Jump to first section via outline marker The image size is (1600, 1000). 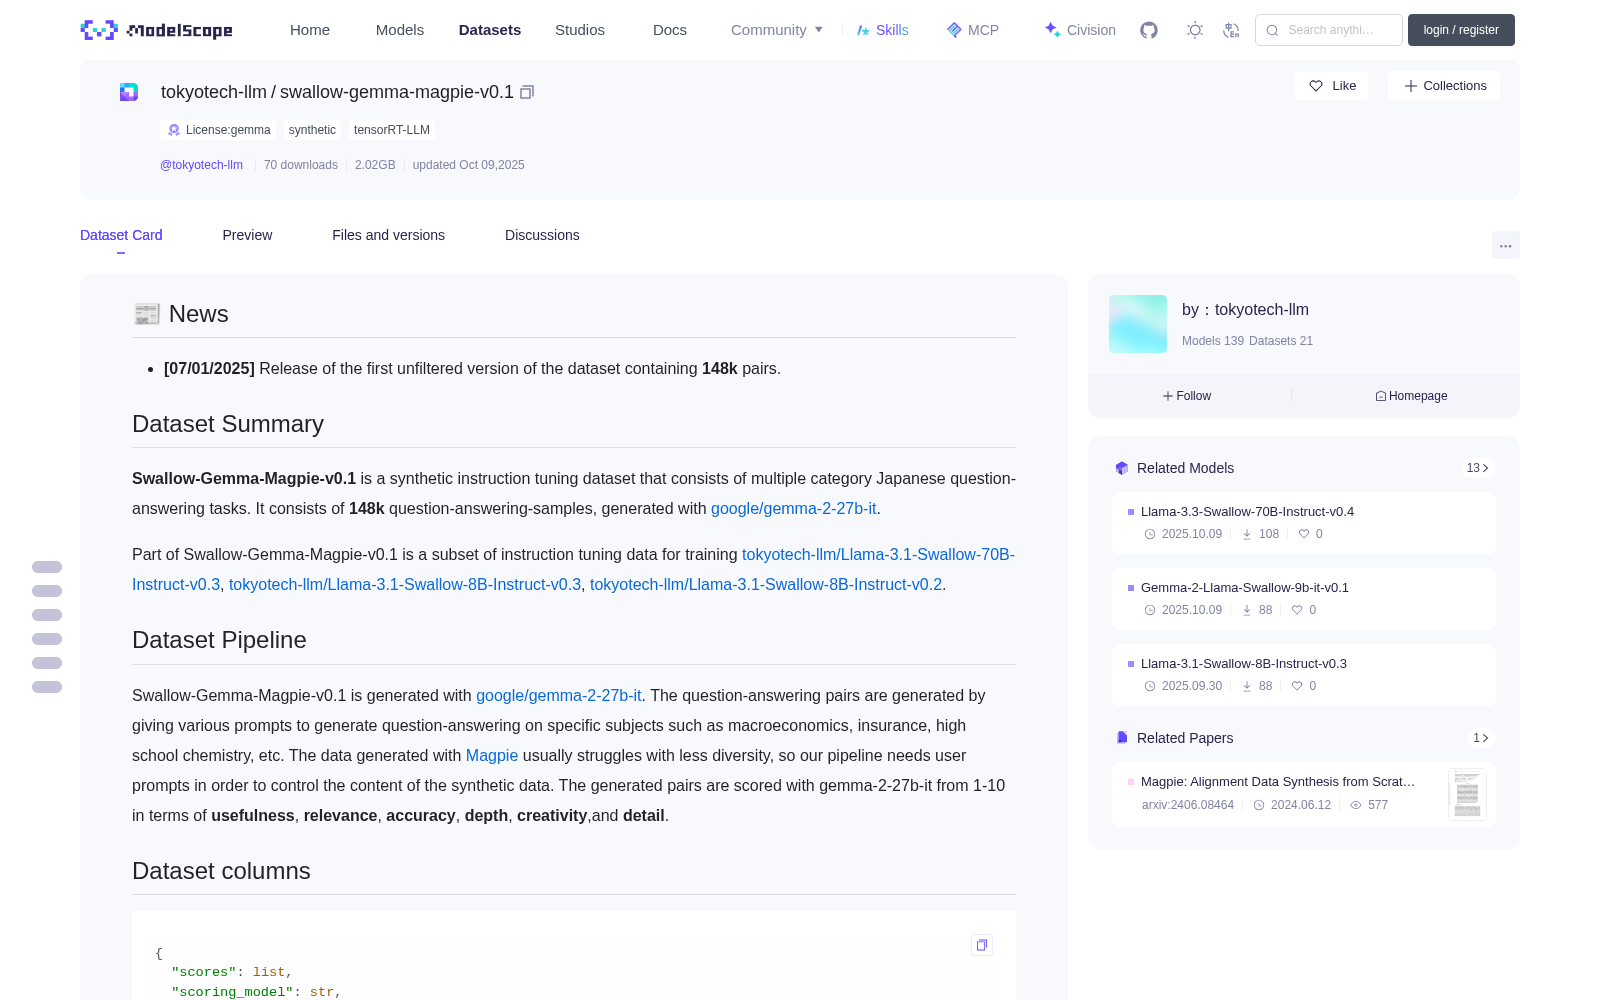(x=47, y=567)
